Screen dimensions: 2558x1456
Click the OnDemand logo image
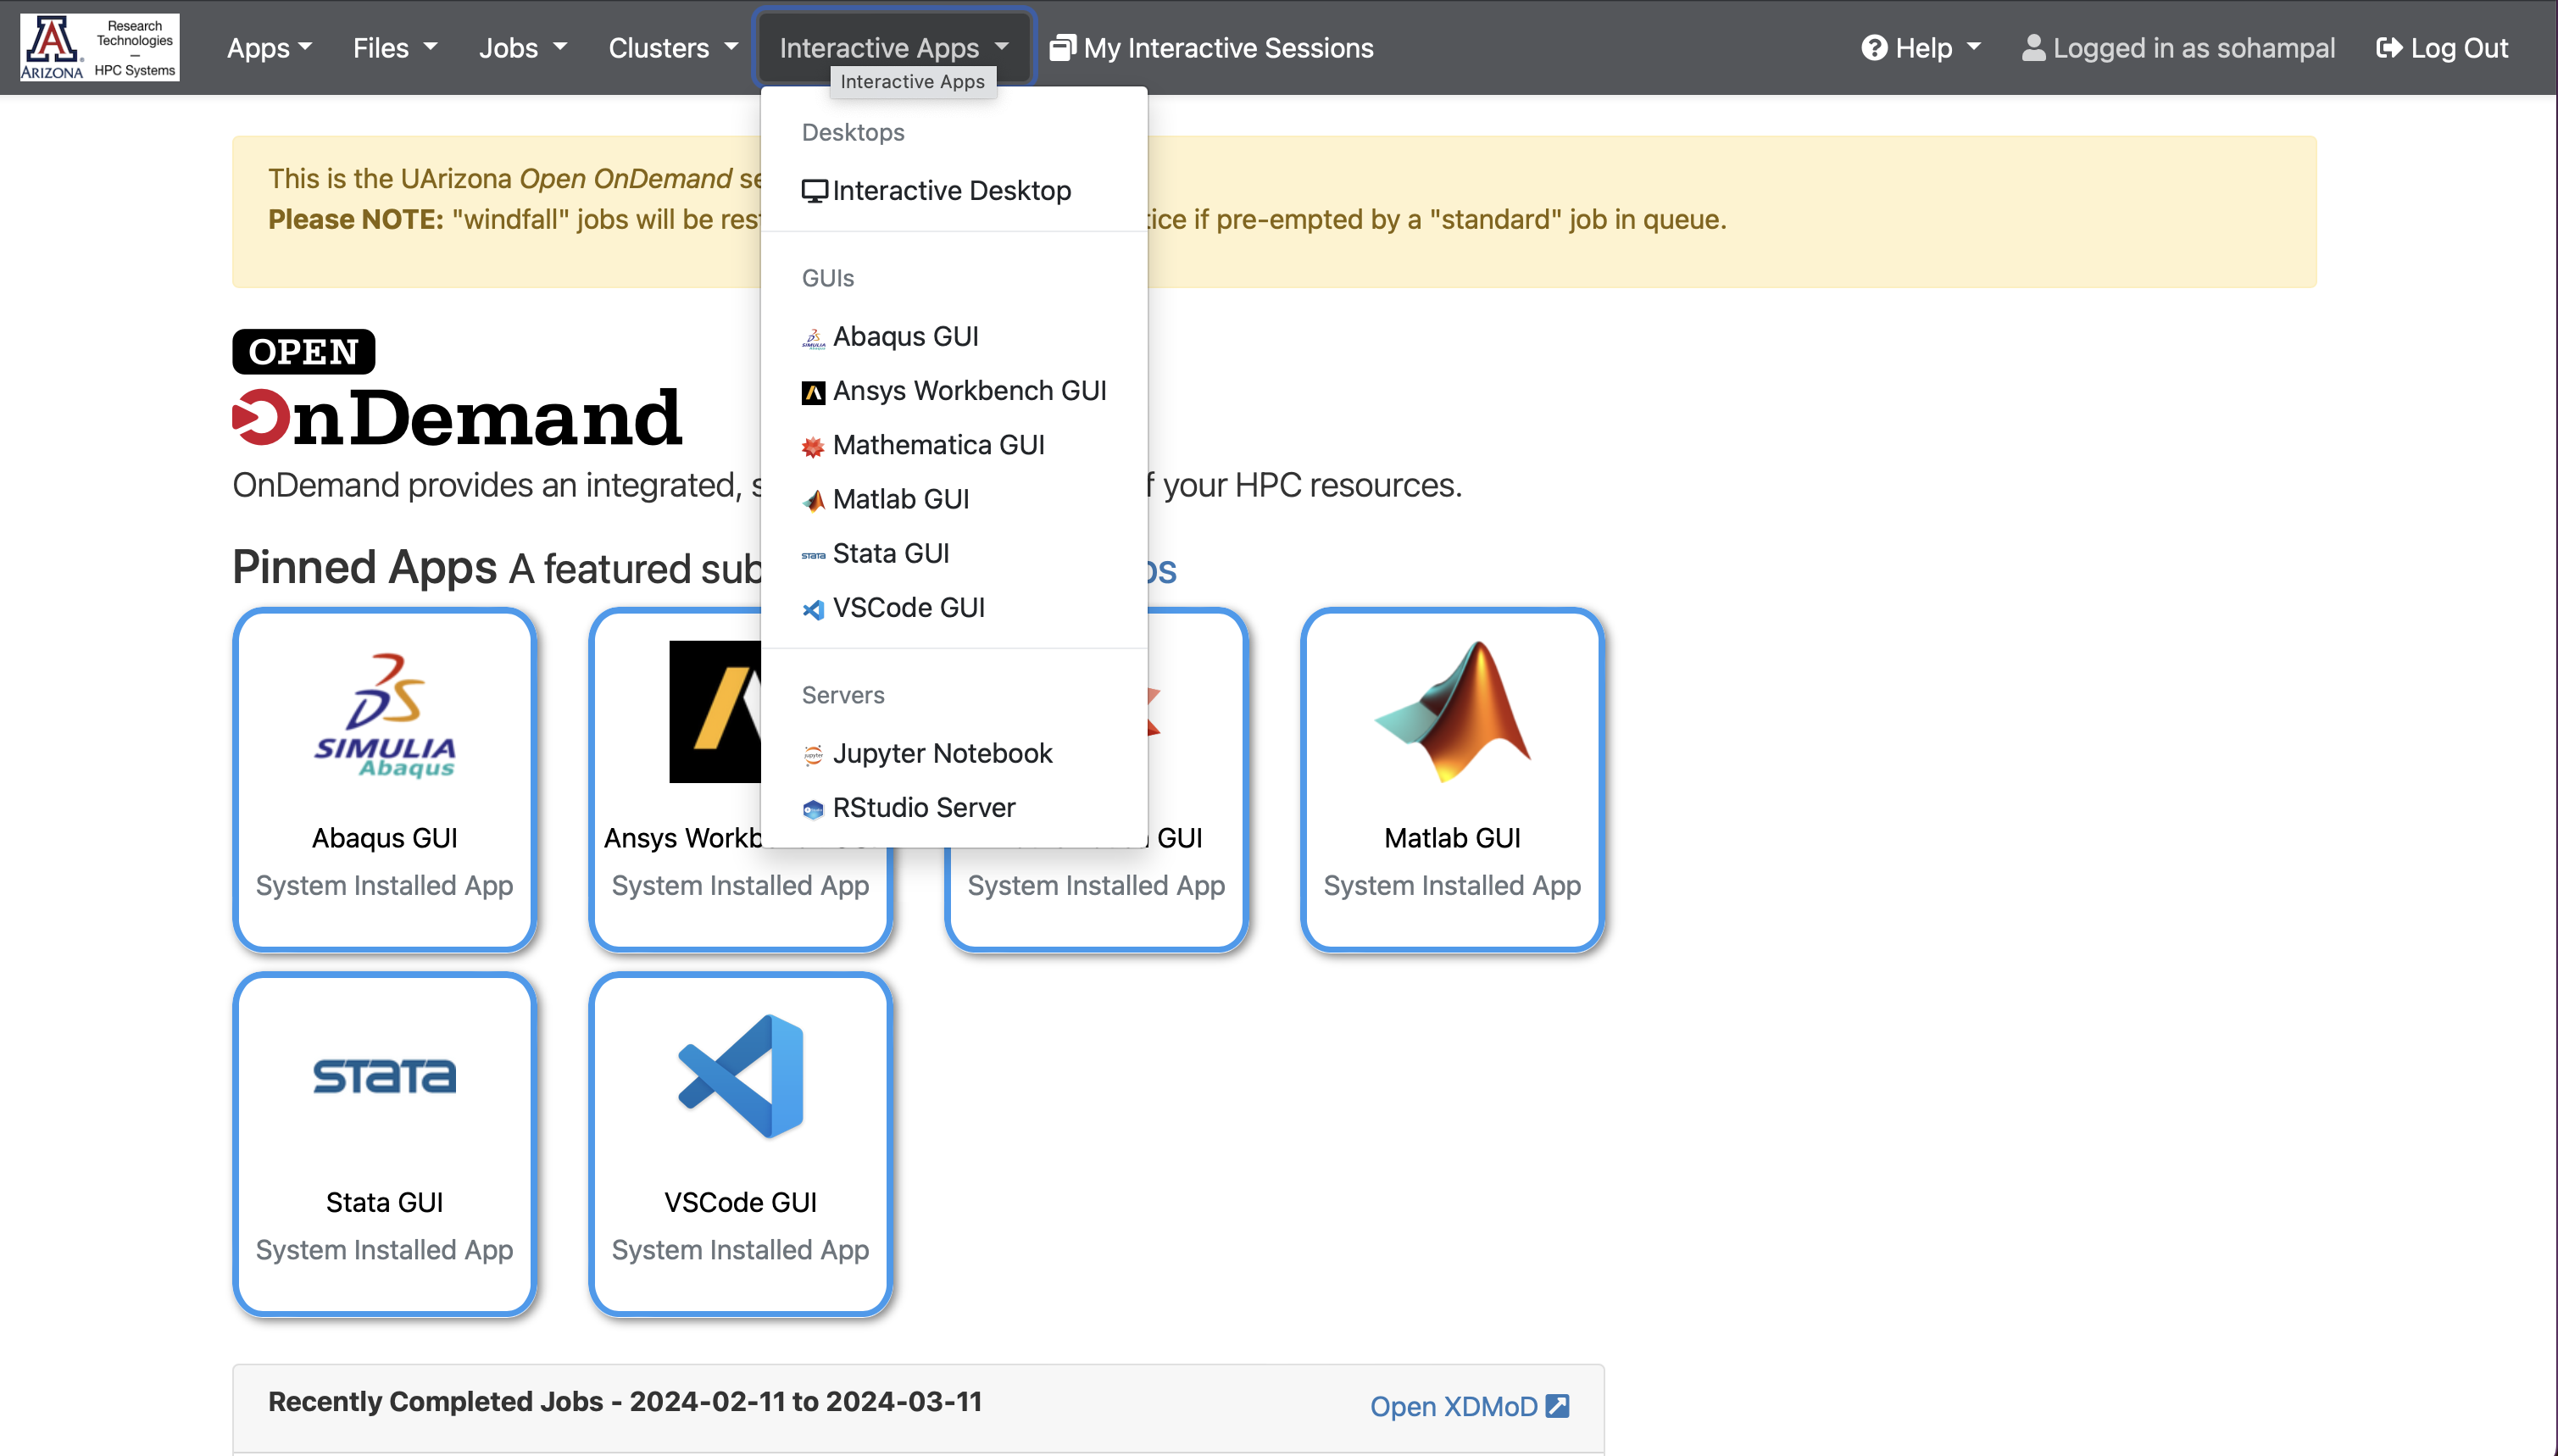457,390
